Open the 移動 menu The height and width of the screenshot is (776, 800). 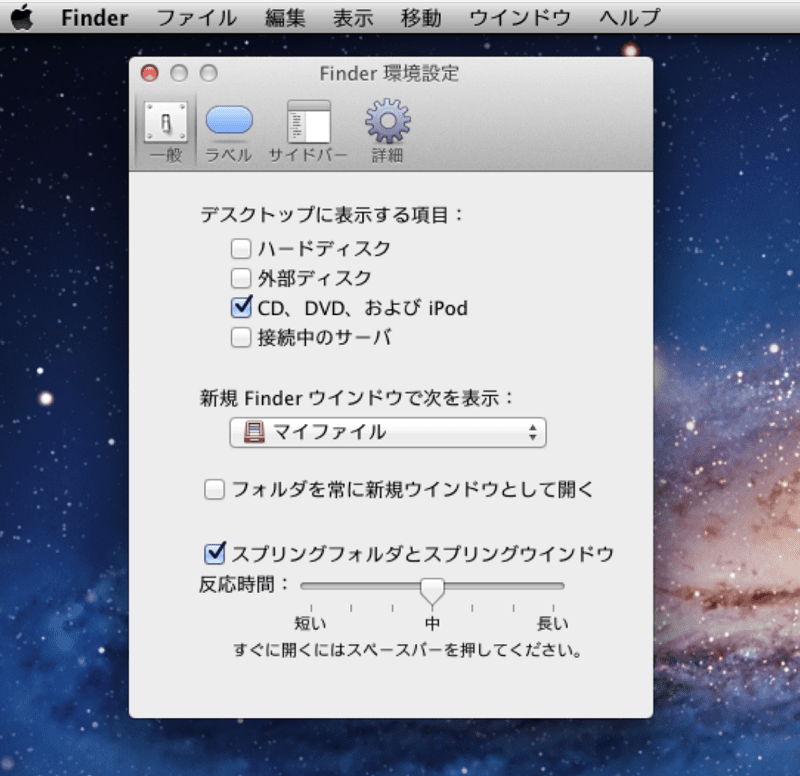[x=421, y=18]
